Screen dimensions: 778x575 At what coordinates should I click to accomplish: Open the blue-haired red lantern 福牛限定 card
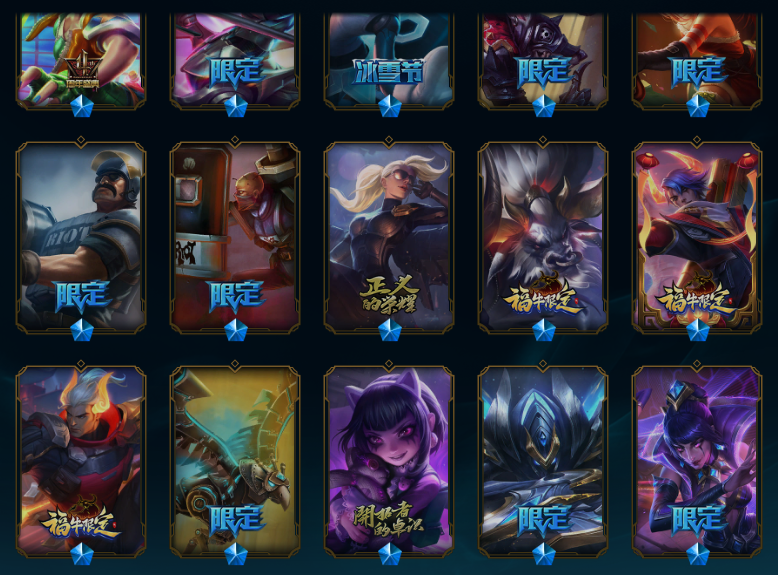point(697,237)
